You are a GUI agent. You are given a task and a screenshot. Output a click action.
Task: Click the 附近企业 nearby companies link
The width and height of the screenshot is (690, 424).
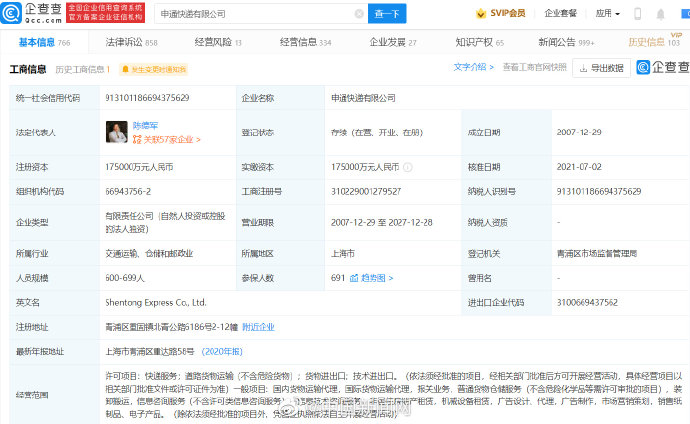[259, 326]
